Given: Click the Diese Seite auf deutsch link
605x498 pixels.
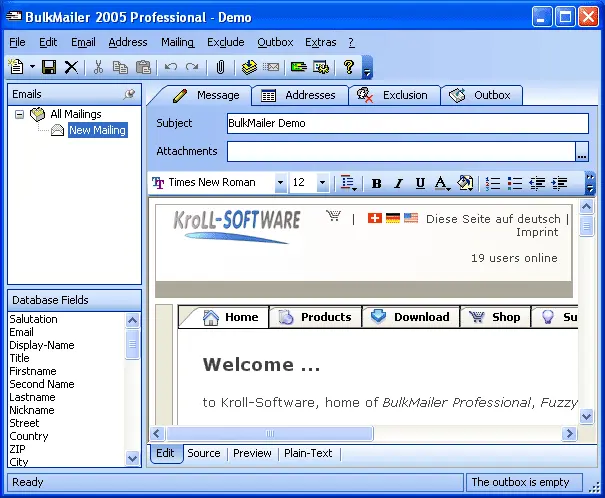Looking at the screenshot, I should [x=492, y=218].
